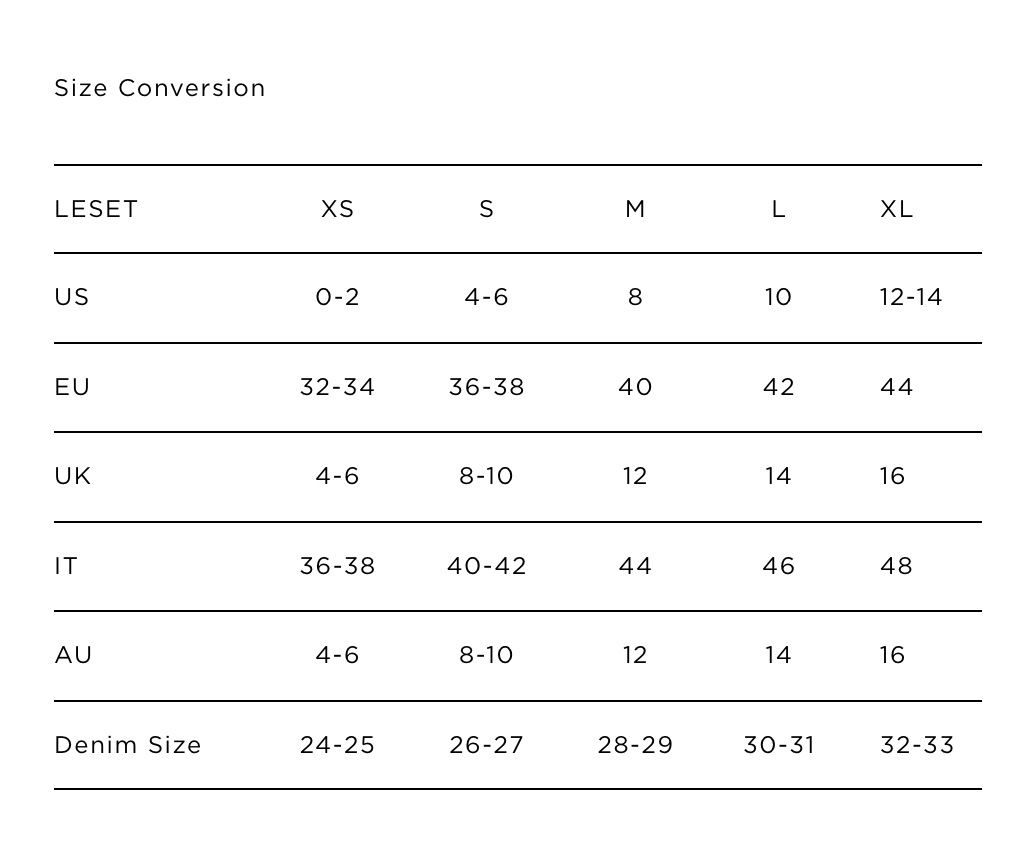Select the US row label
This screenshot has height=852, width=1036.
coord(72,297)
